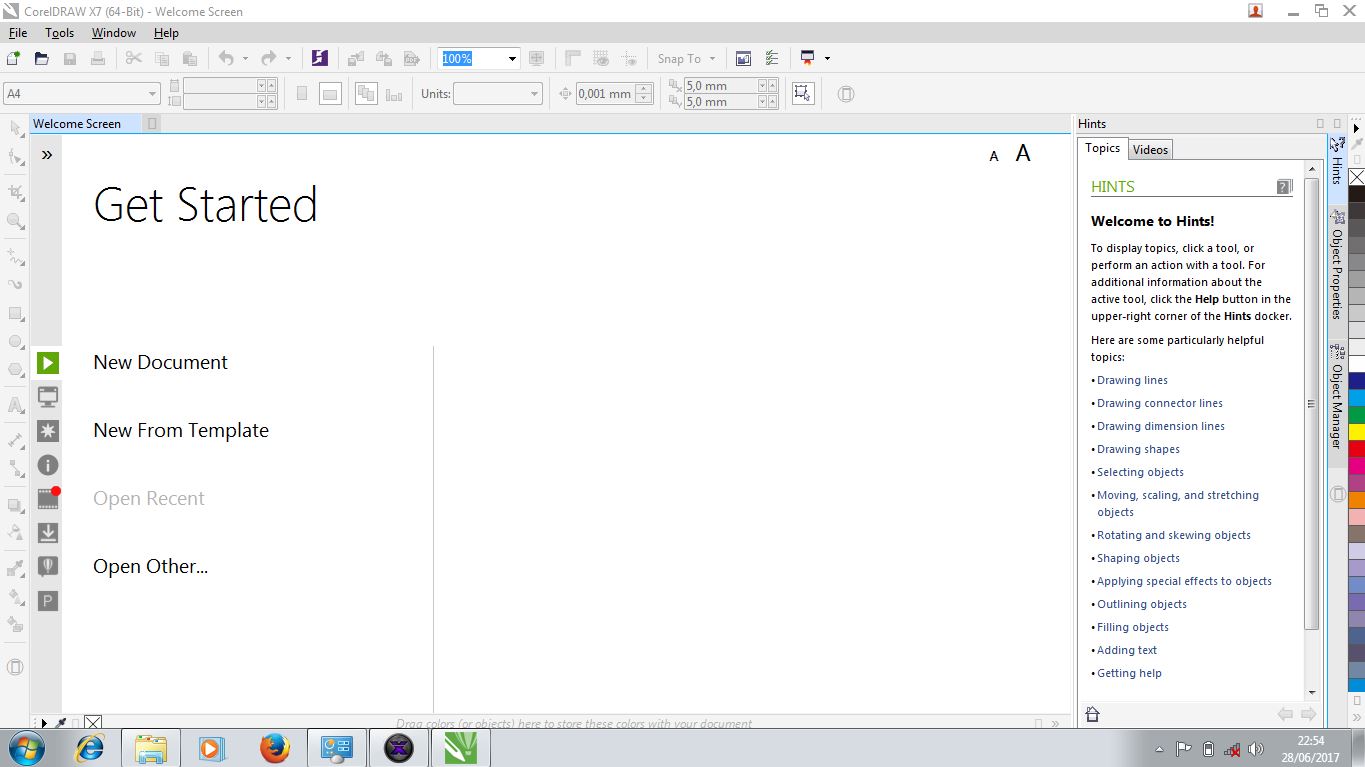
Task: Open the Adding text hint topic
Action: 1127,650
